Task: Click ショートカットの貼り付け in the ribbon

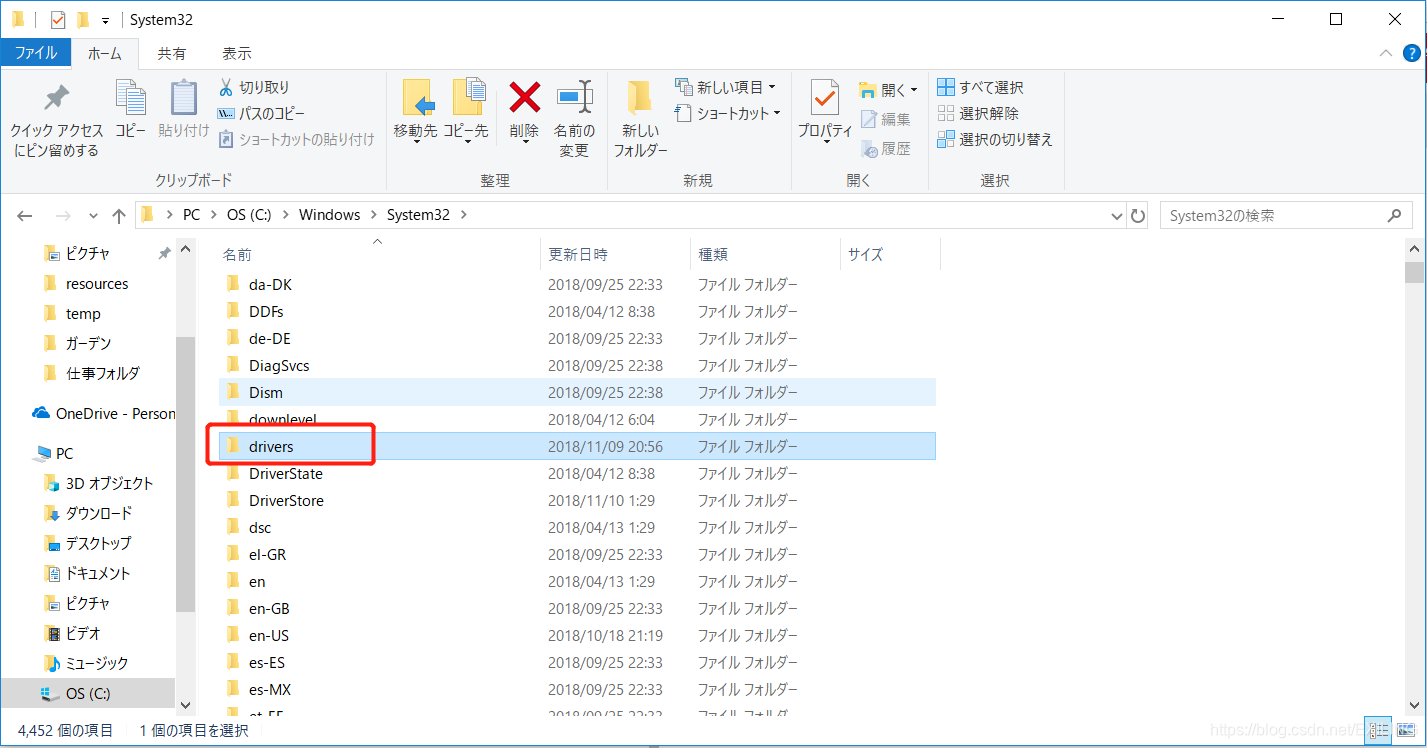Action: click(x=296, y=139)
